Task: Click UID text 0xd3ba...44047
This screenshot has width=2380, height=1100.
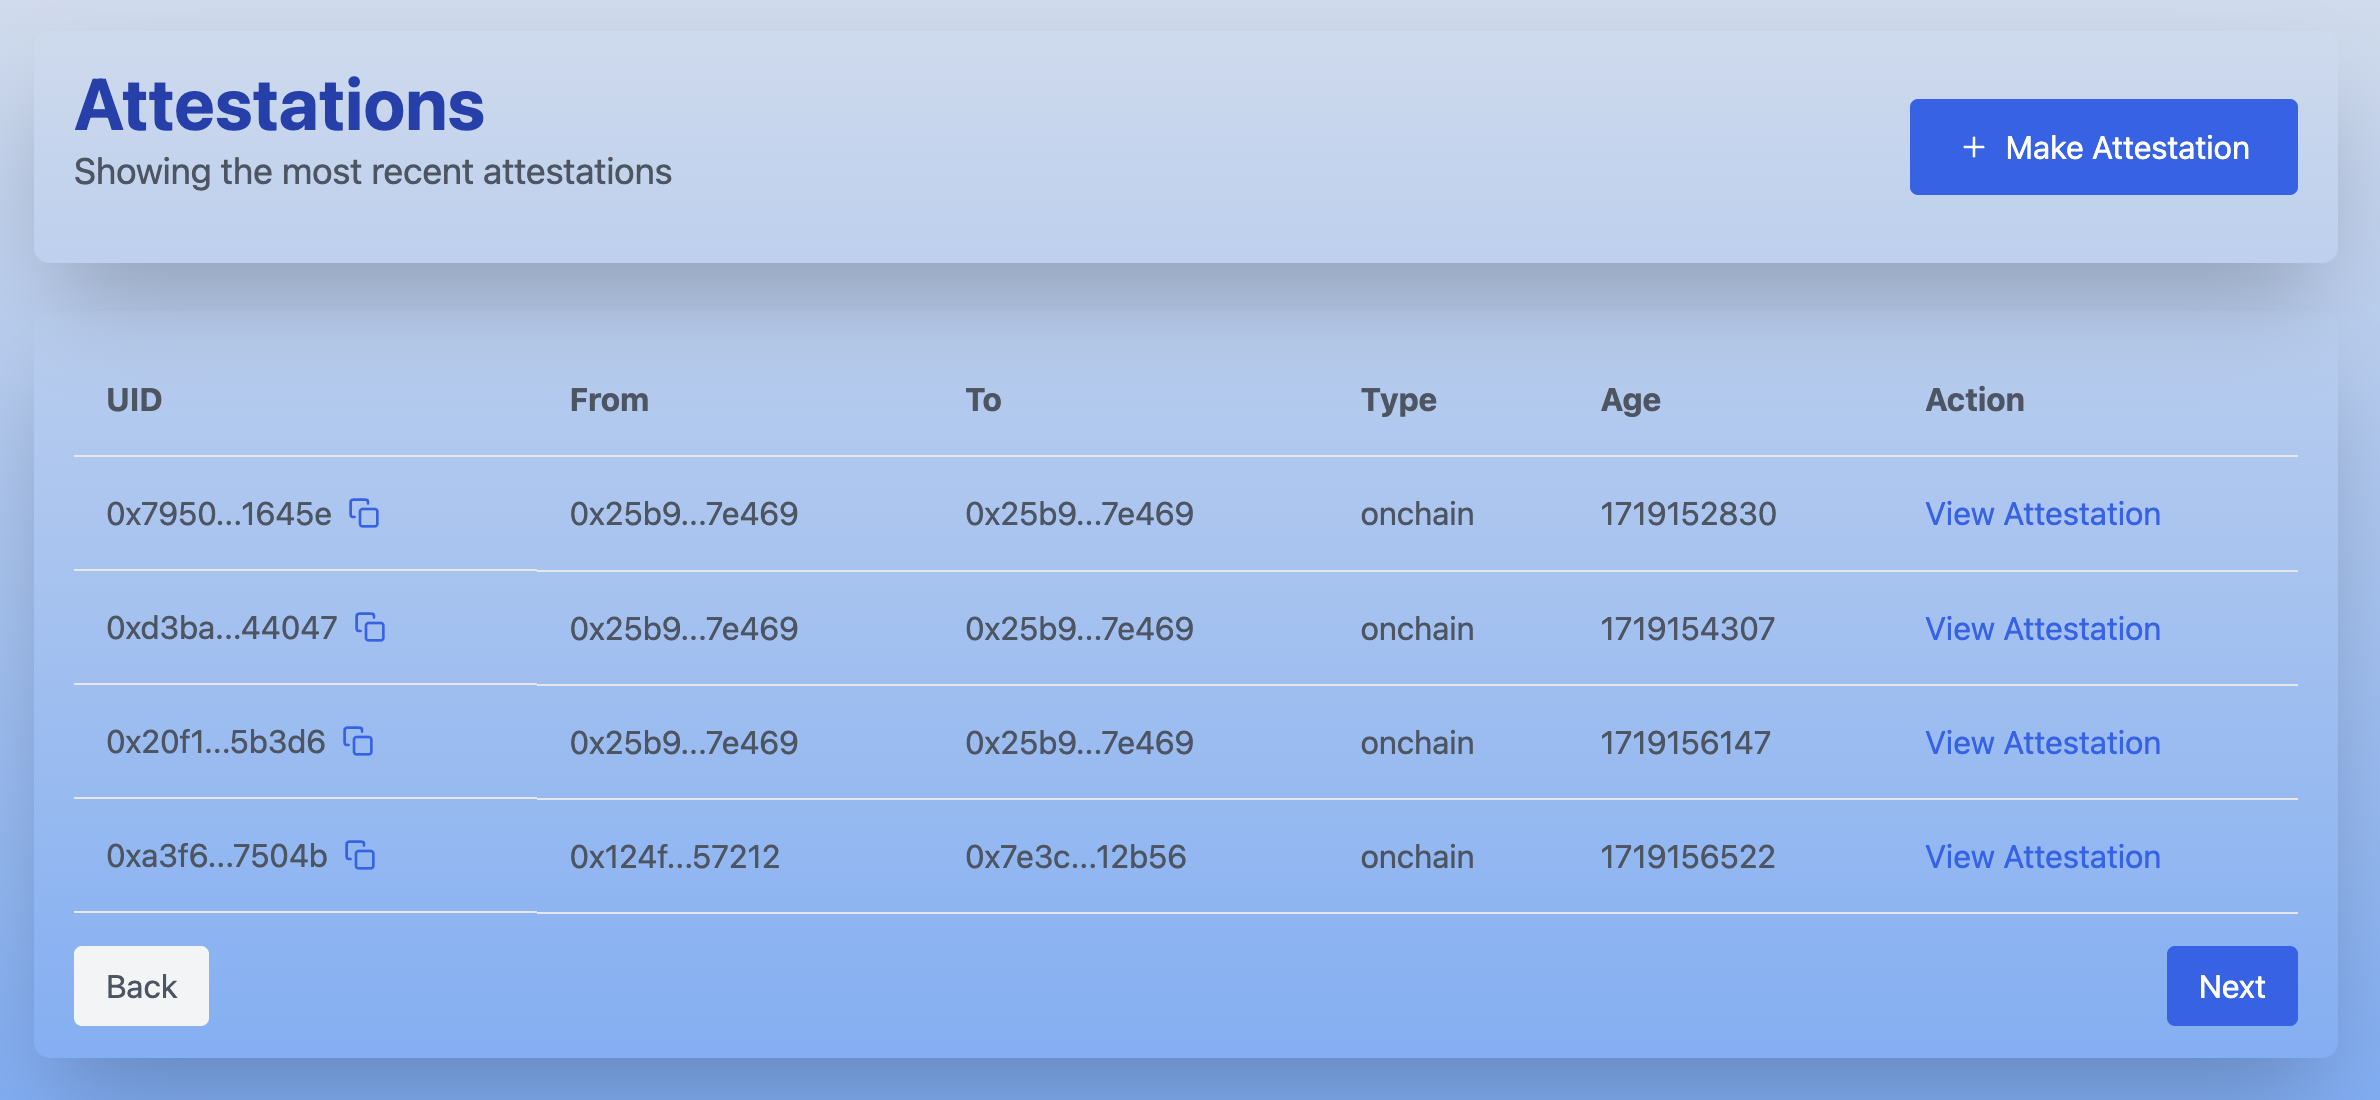Action: pyautogui.click(x=222, y=628)
